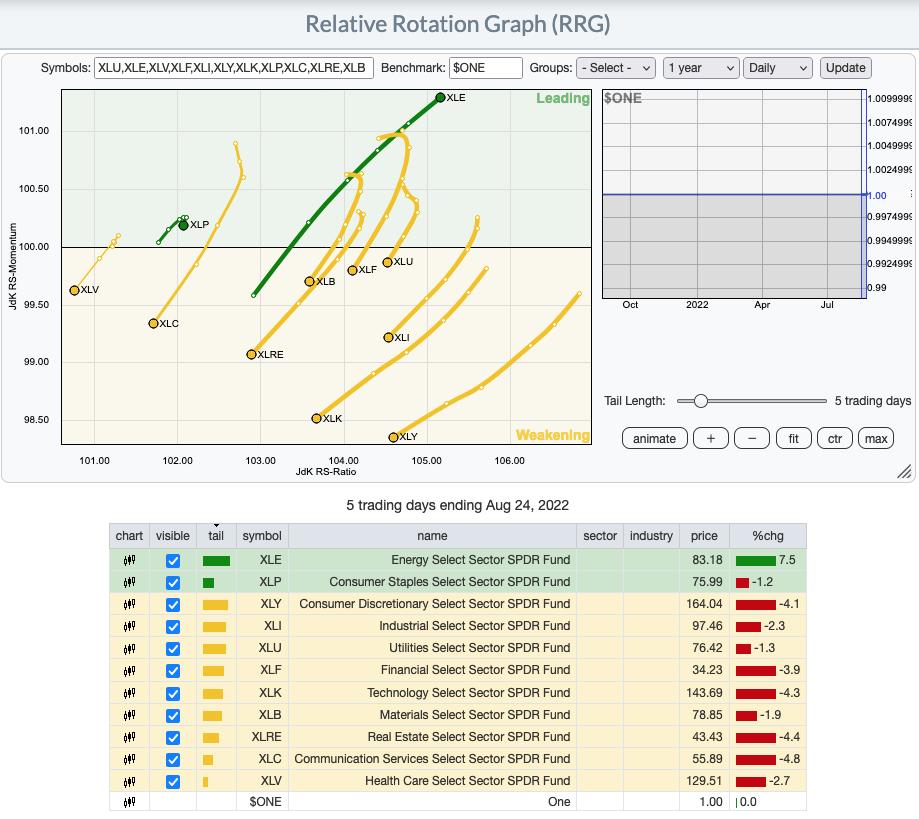Click the XLV marker on the RRG plot

74,290
